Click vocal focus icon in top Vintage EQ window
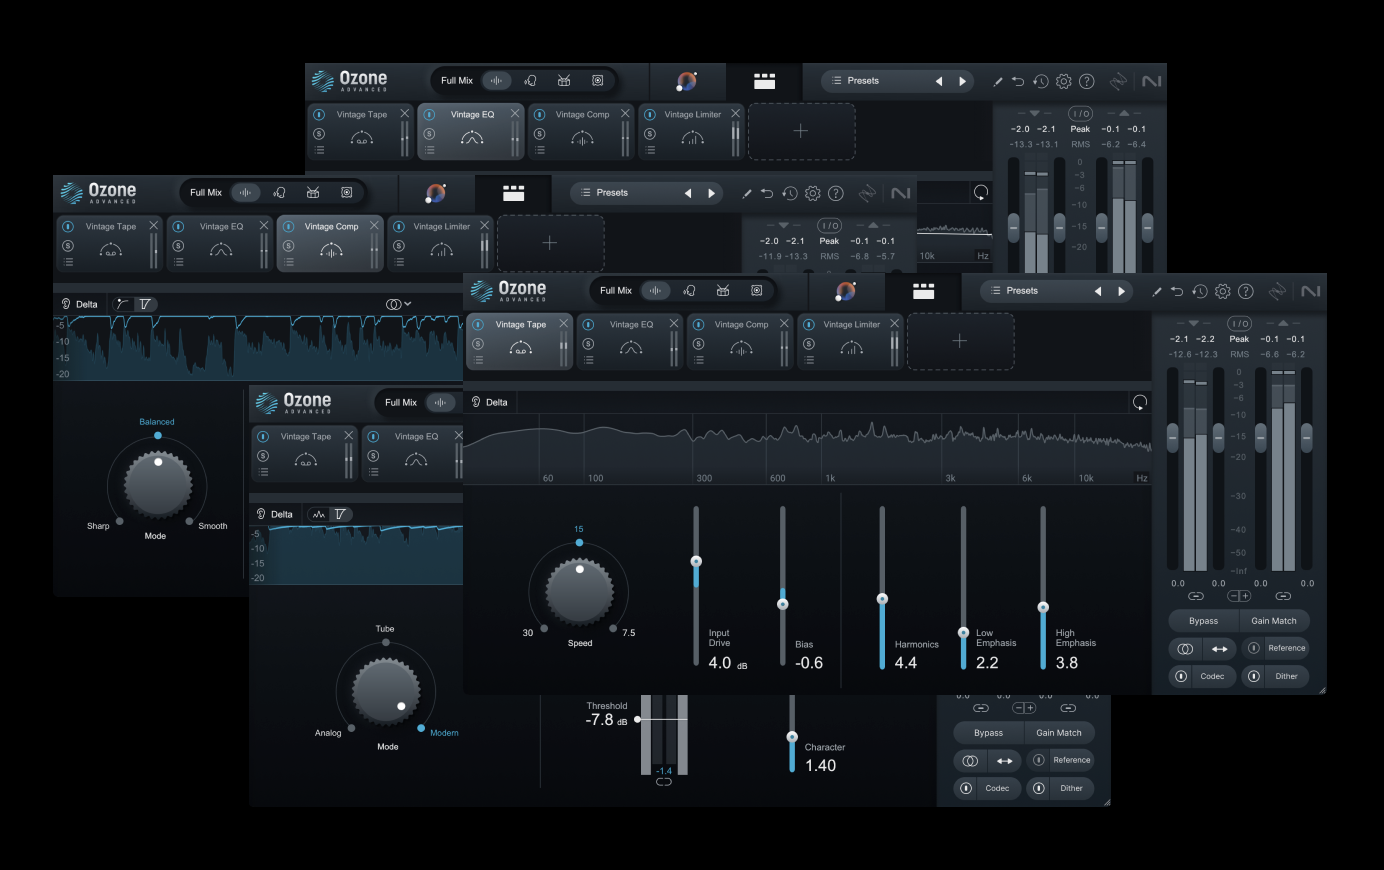 [x=530, y=81]
